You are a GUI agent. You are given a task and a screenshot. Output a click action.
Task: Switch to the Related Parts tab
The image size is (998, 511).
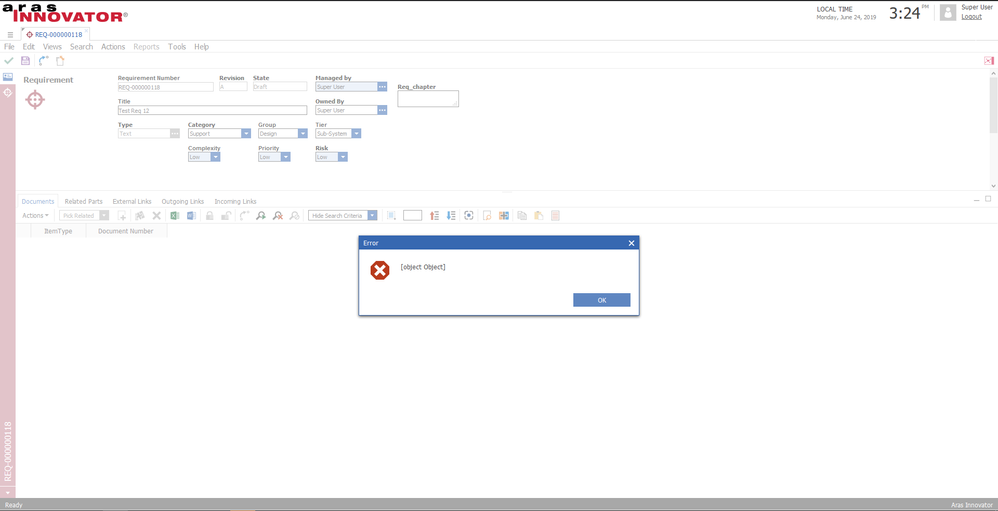[x=83, y=201]
